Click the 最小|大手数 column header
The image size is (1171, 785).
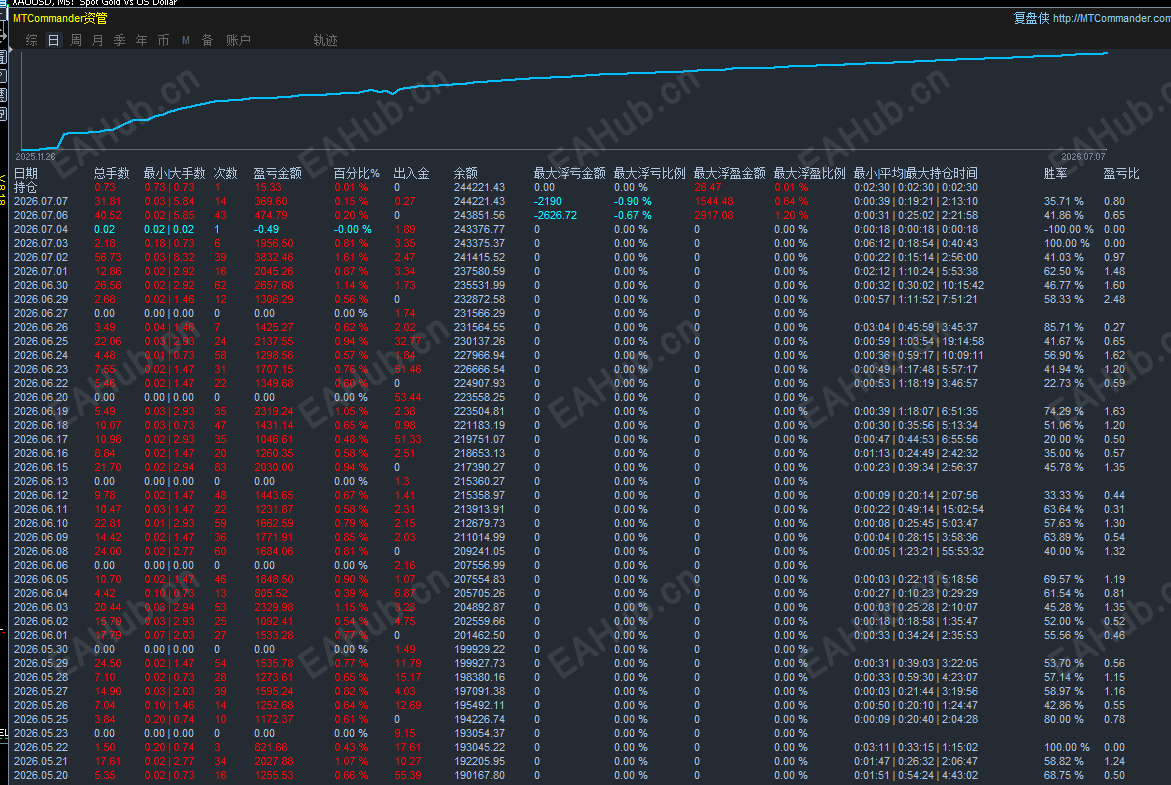[174, 173]
